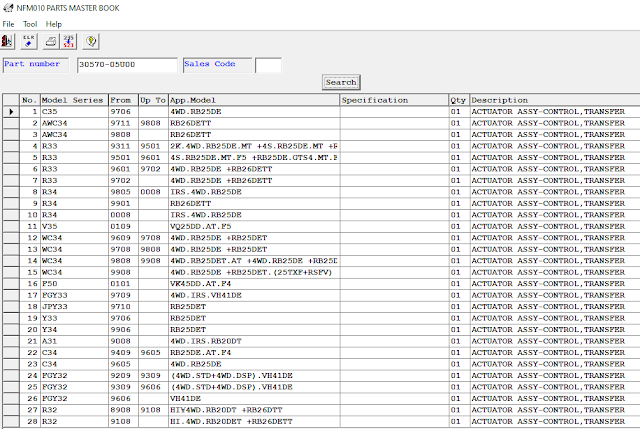Click the Specification column header
Viewport: 640px width, 429px height.
coord(394,100)
